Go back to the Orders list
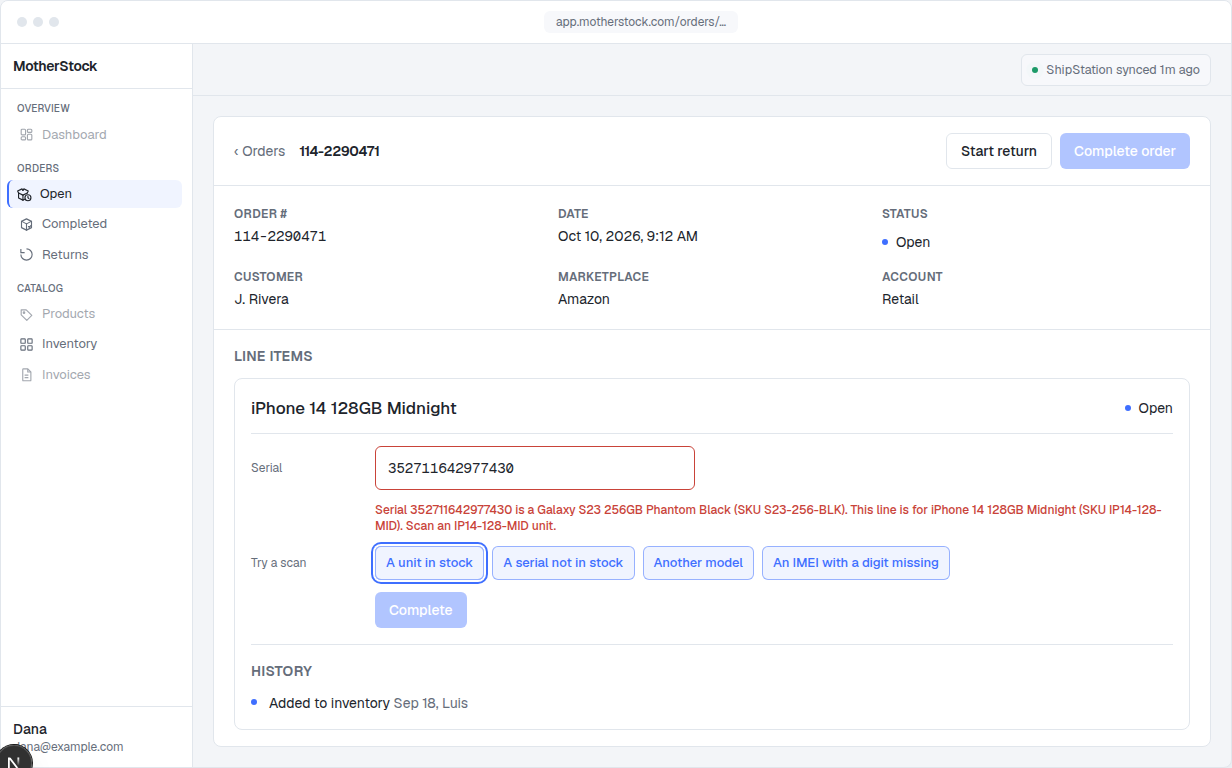Image resolution: width=1232 pixels, height=768 pixels. point(260,151)
